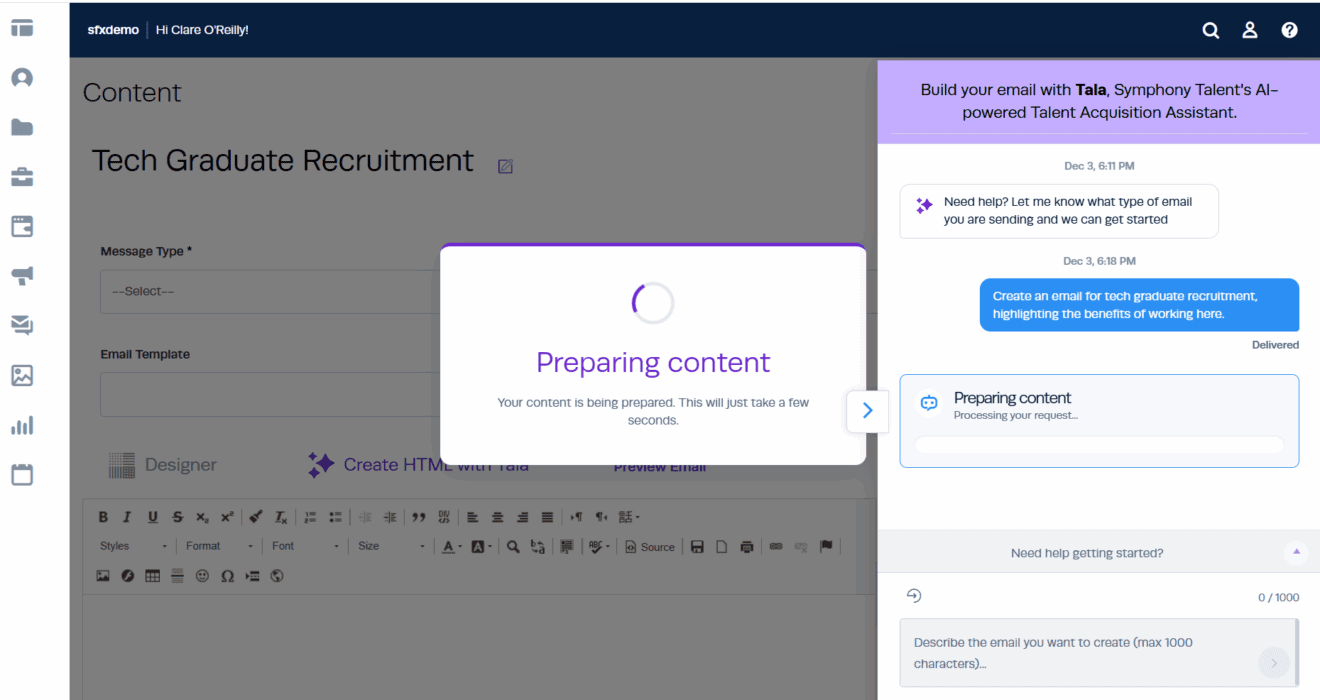Open the Preview Email link
The height and width of the screenshot is (700, 1320).
[x=660, y=466]
